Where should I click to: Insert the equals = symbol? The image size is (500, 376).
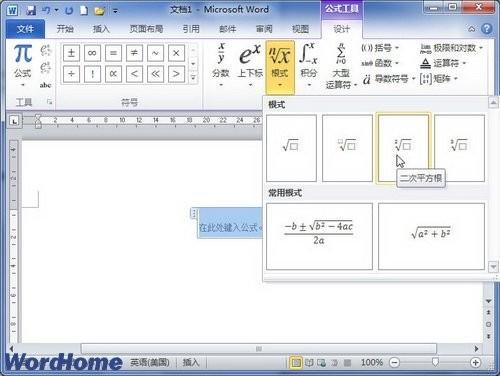click(x=113, y=53)
